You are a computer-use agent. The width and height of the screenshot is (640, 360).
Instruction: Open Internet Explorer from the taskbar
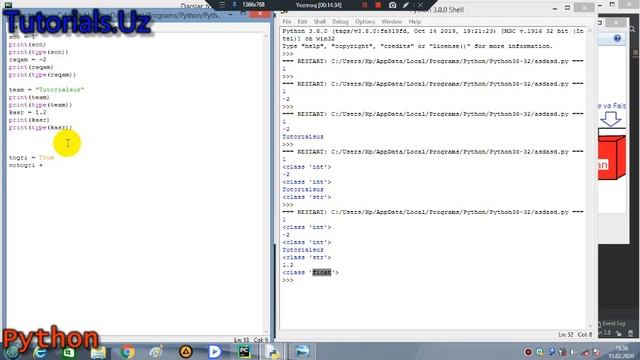40,352
